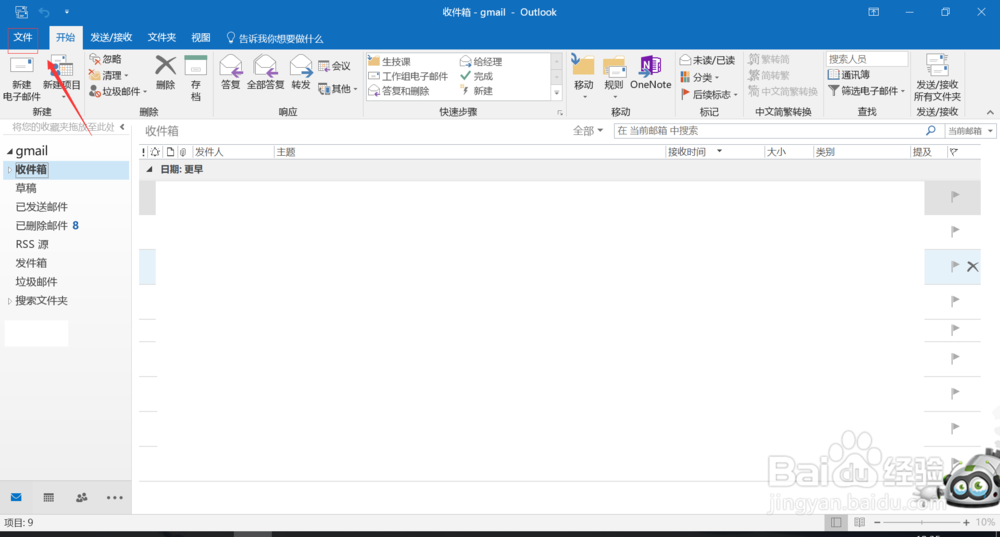This screenshot has height=537, width=1000.
Task: Toggle 未读/已读 status
Action: click(x=707, y=60)
